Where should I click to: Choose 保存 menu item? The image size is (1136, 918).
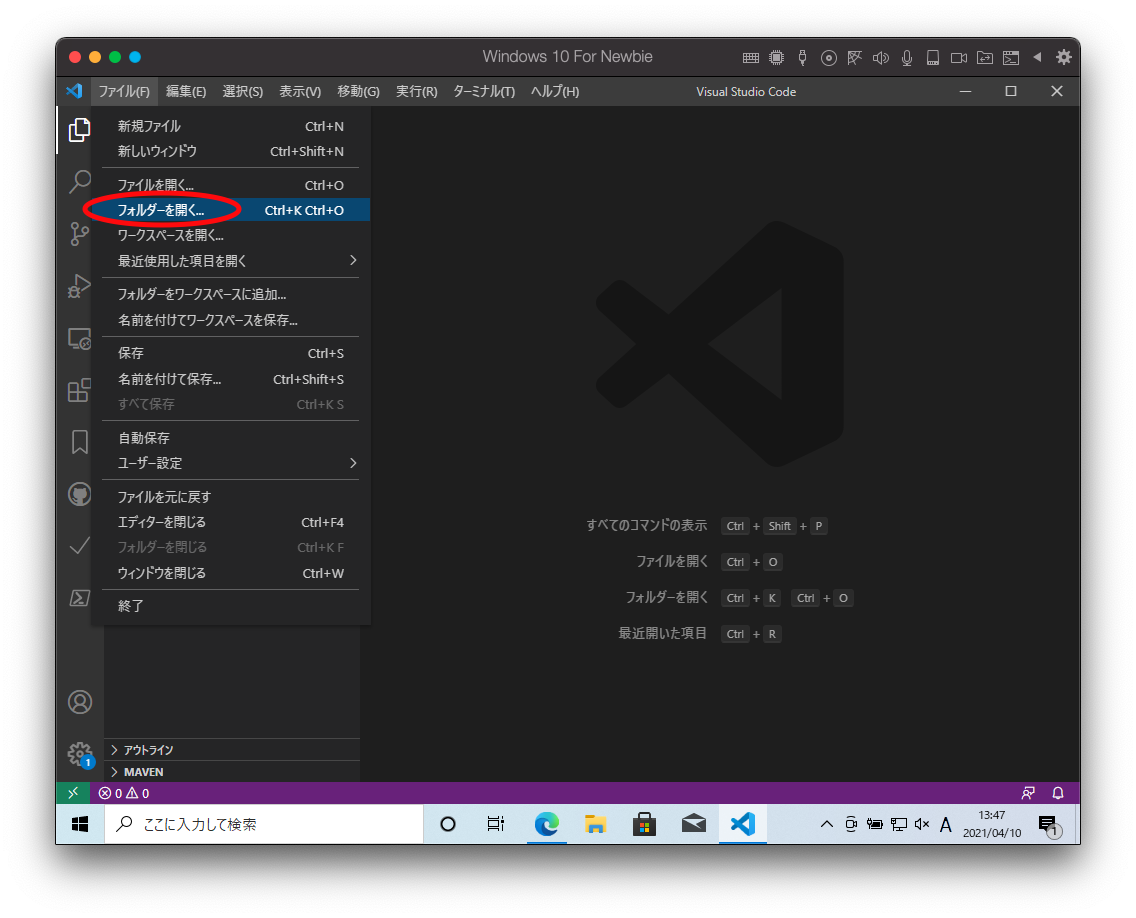pos(230,354)
